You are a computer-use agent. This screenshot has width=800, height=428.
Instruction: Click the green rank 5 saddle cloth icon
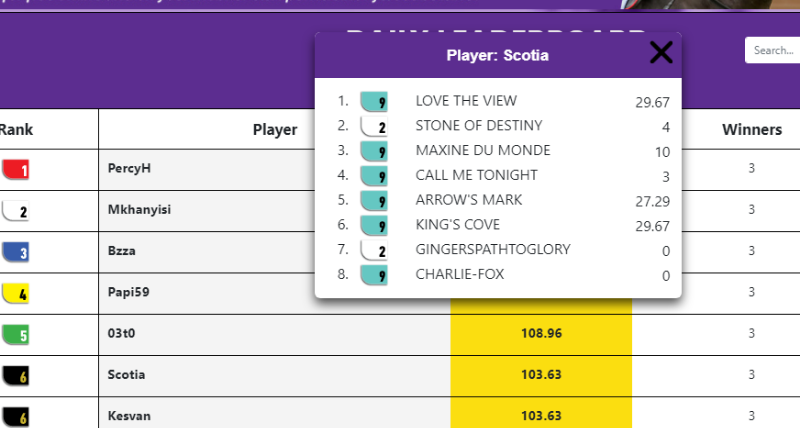[16, 334]
